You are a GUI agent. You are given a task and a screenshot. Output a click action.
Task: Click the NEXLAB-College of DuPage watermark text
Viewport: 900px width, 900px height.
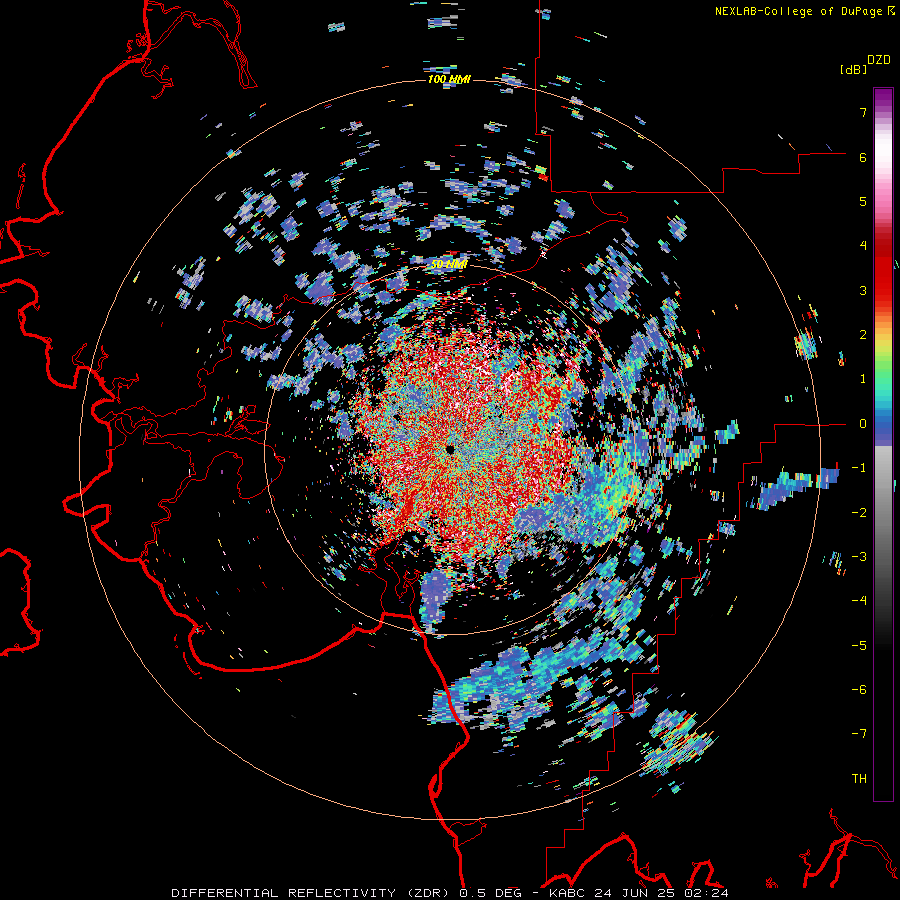(805, 11)
